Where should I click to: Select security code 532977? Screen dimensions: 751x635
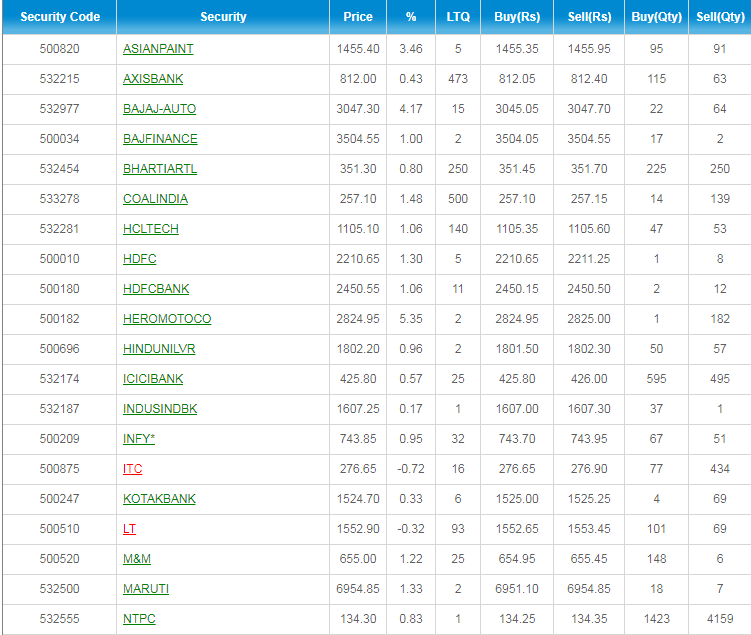point(59,109)
